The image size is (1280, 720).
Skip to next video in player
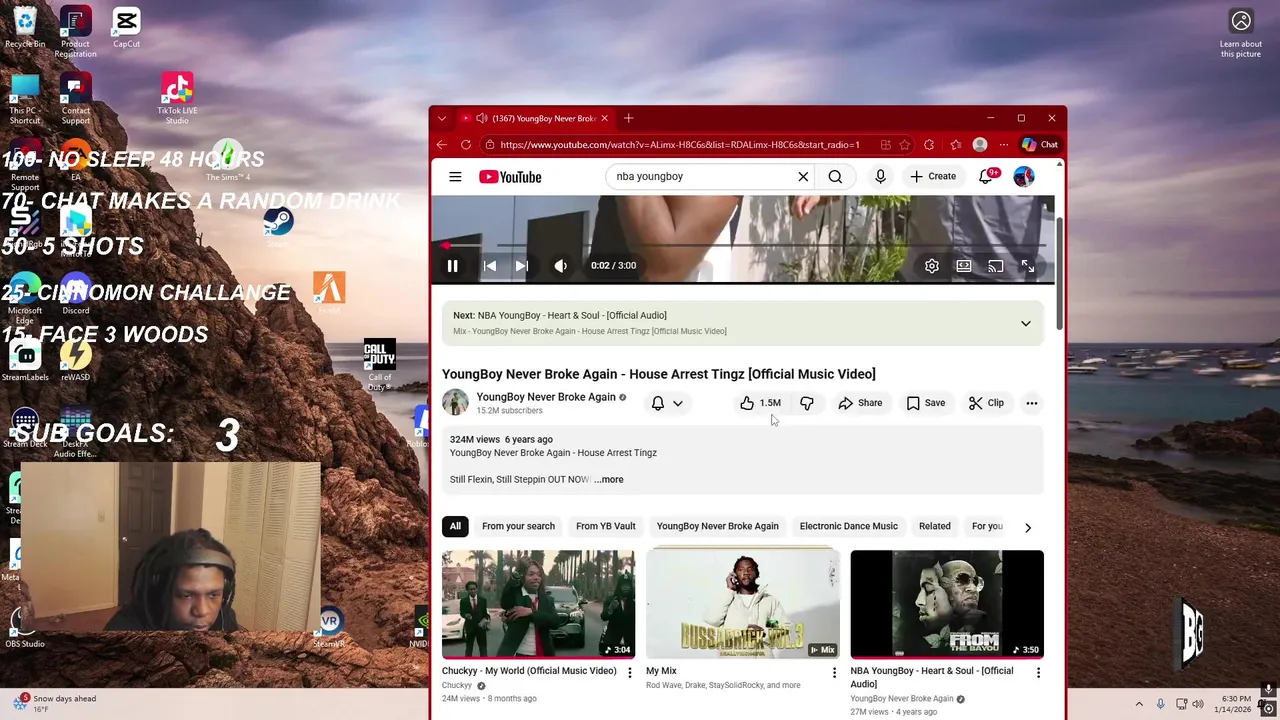(x=522, y=266)
